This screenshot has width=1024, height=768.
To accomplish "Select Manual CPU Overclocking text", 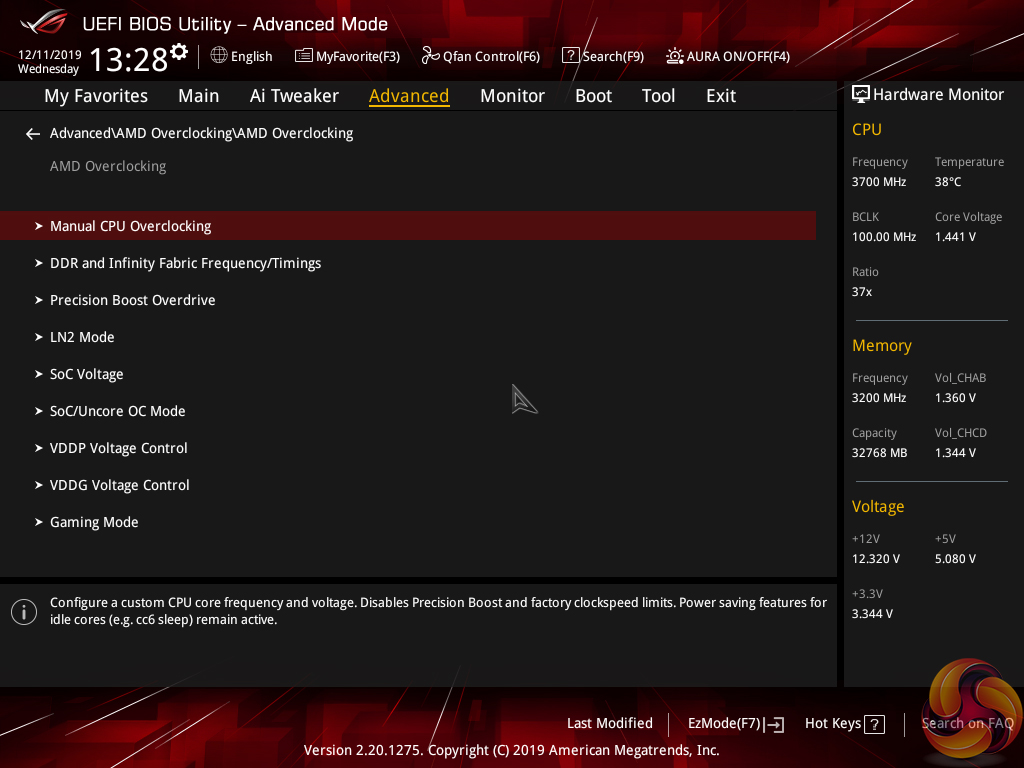I will click(x=131, y=226).
